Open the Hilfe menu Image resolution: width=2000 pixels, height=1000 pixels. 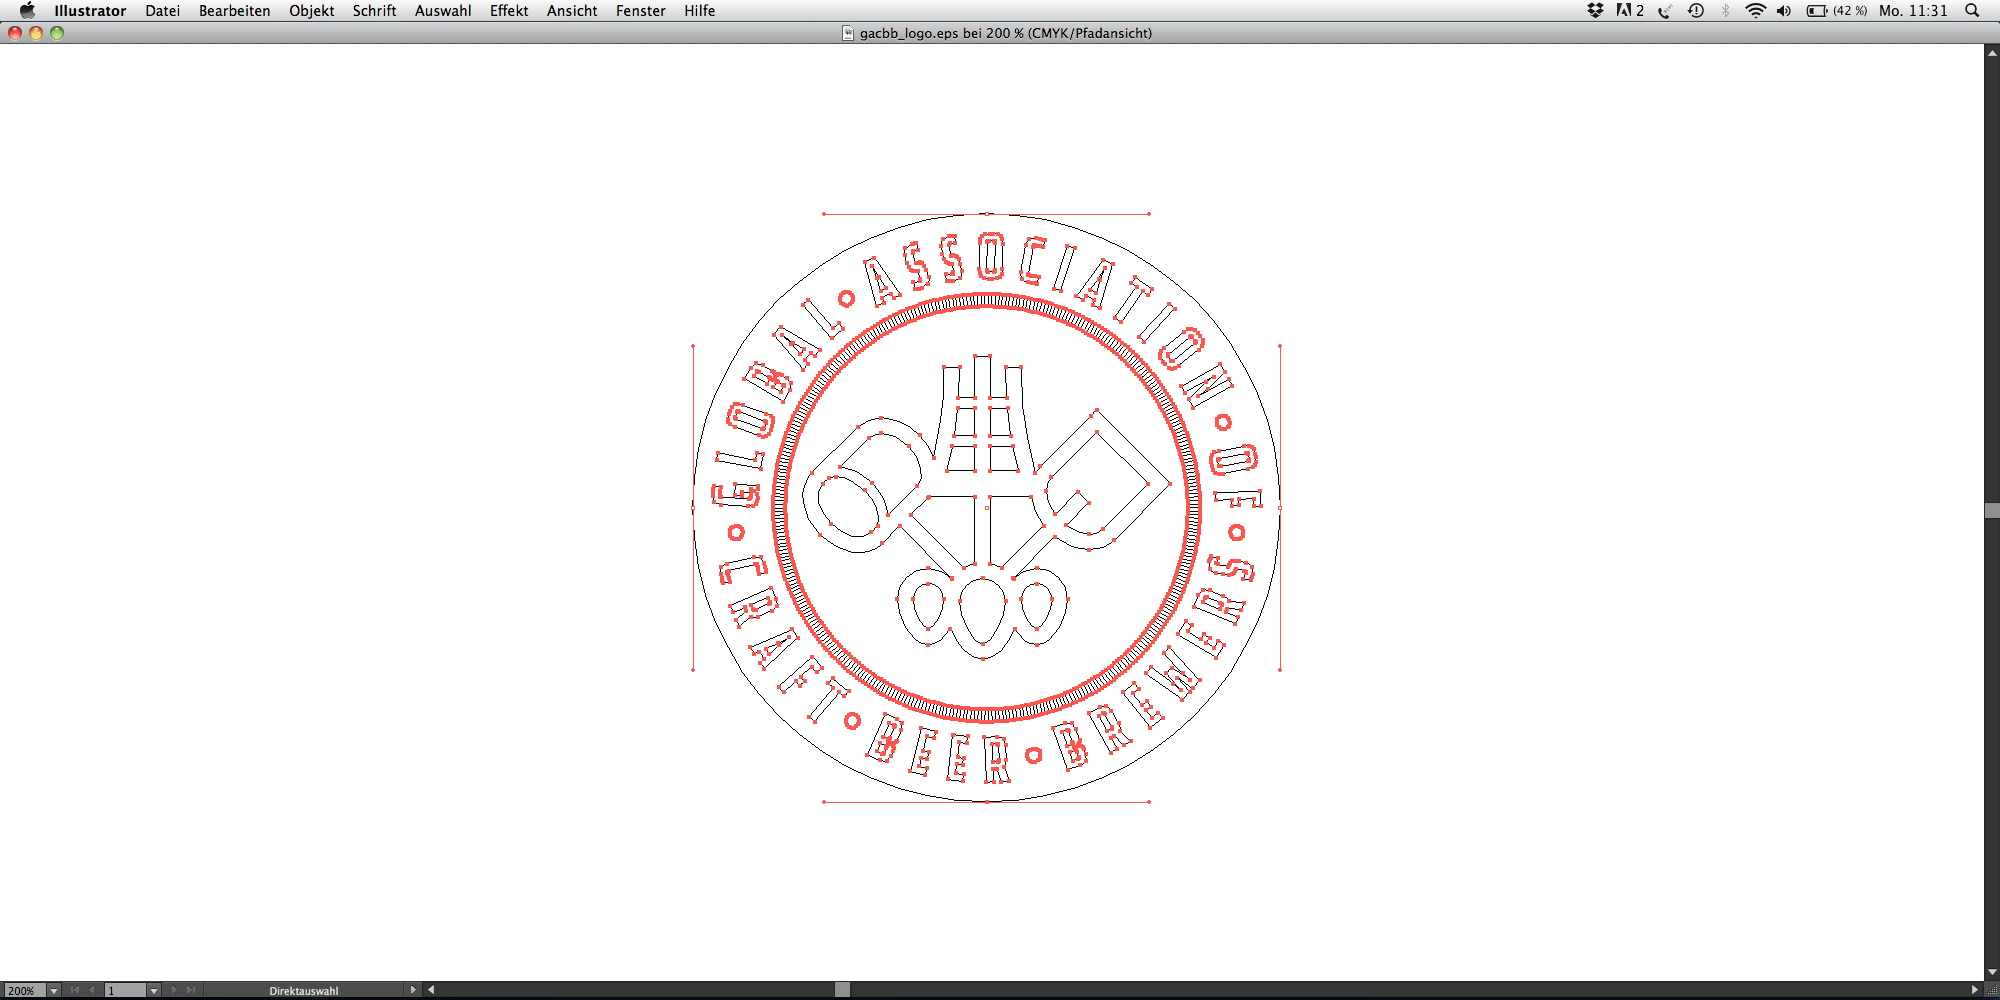[x=699, y=10]
